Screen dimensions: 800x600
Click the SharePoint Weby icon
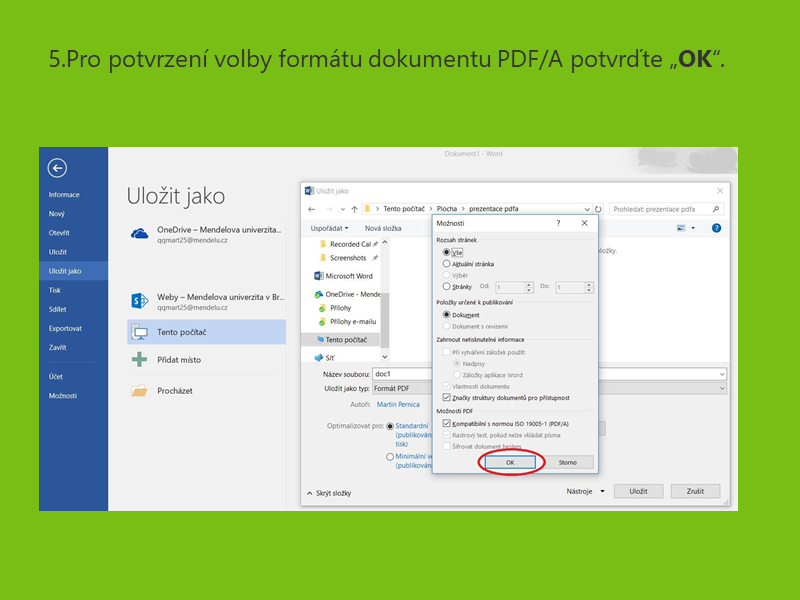(139, 300)
